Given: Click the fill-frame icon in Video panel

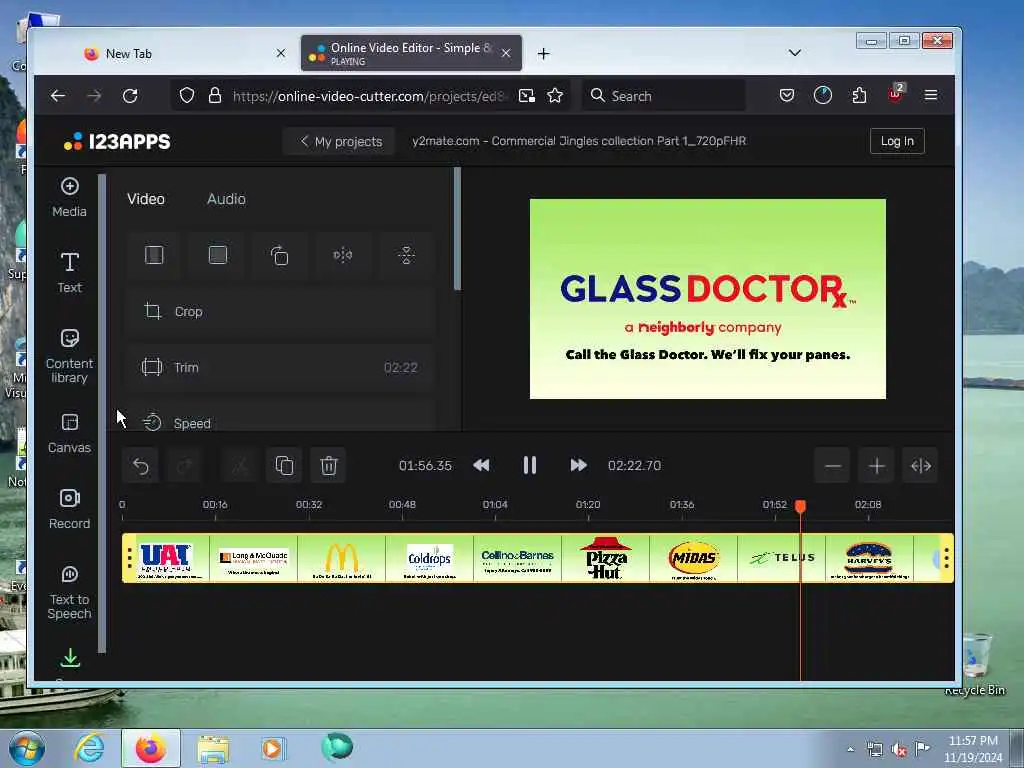Looking at the screenshot, I should click(x=217, y=255).
